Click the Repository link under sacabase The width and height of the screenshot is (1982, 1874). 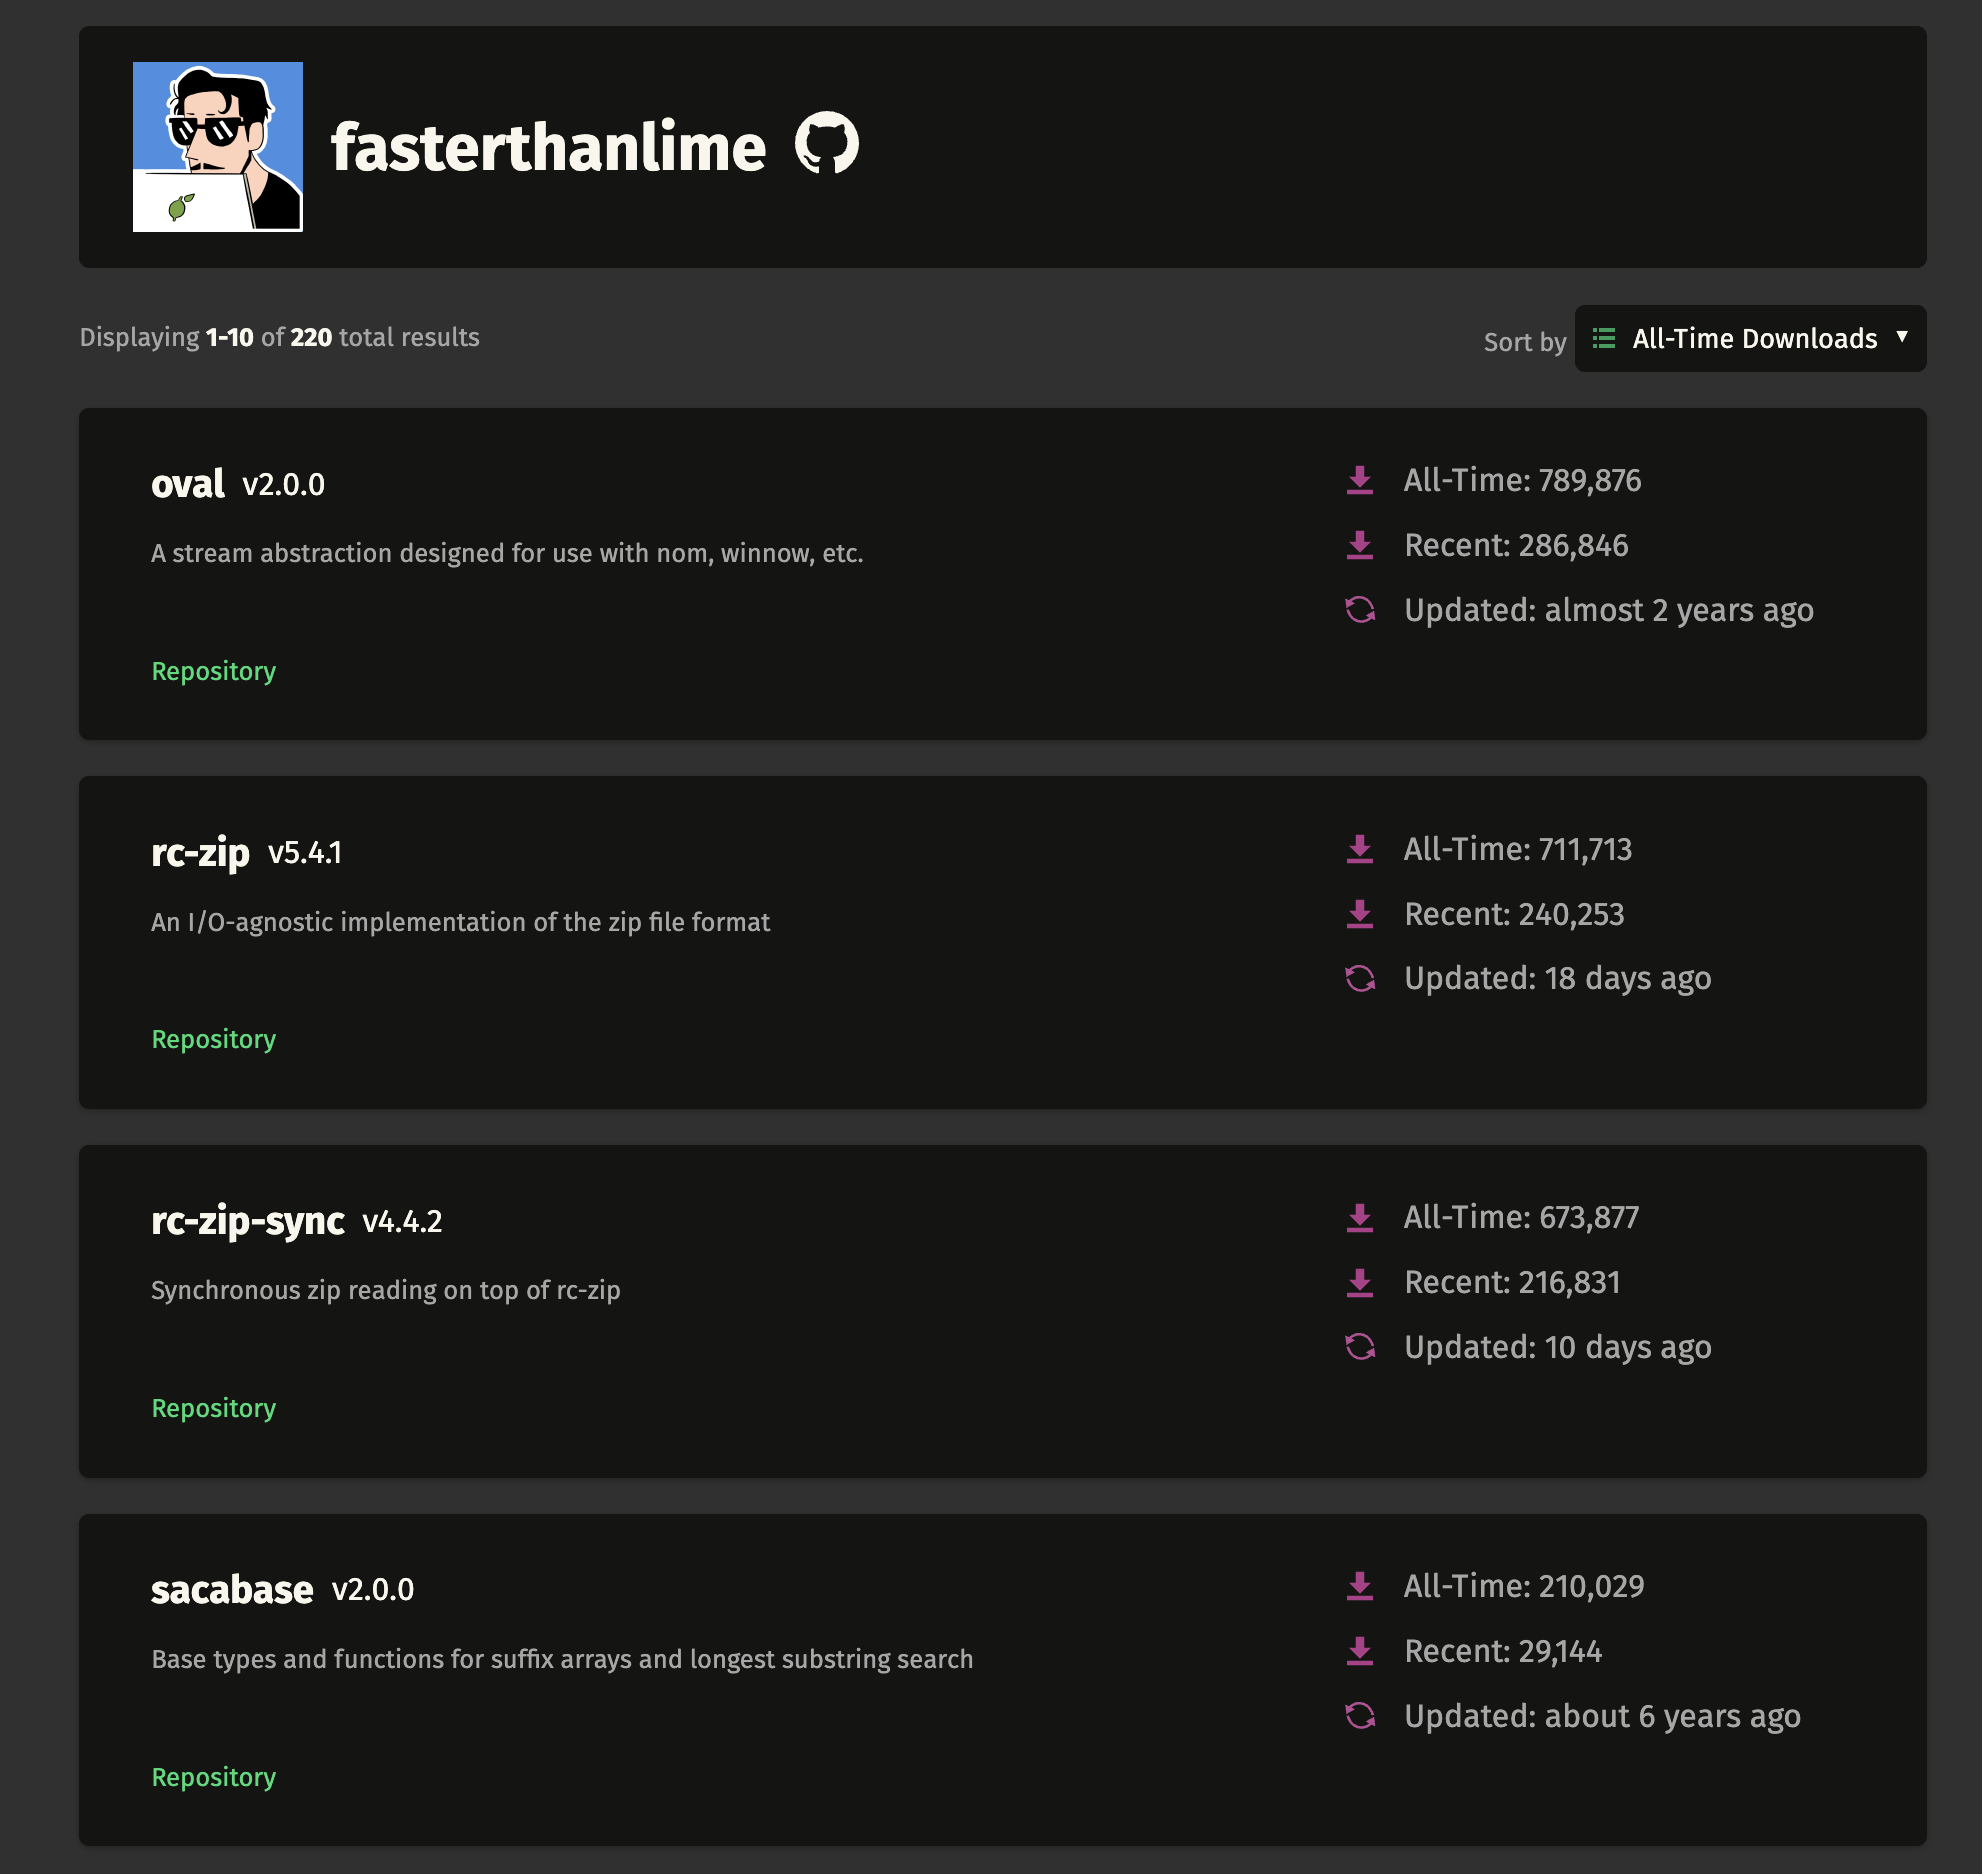click(213, 1777)
